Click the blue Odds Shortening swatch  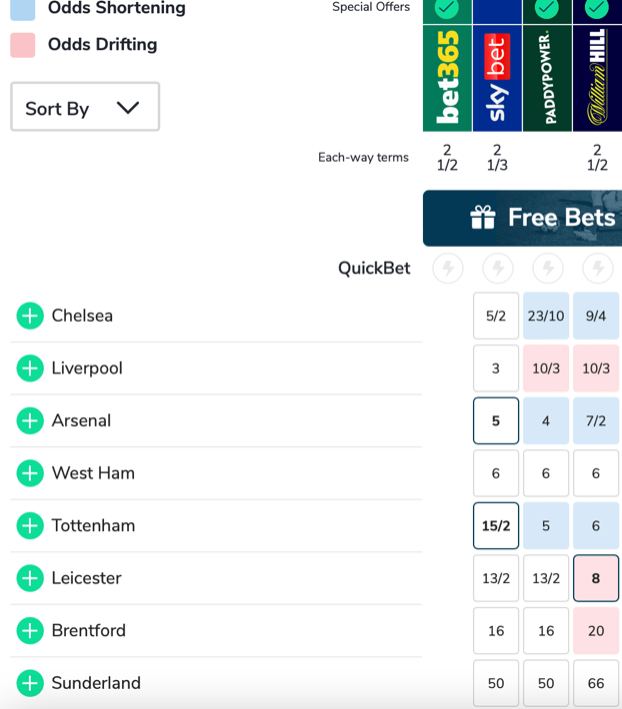[22, 9]
